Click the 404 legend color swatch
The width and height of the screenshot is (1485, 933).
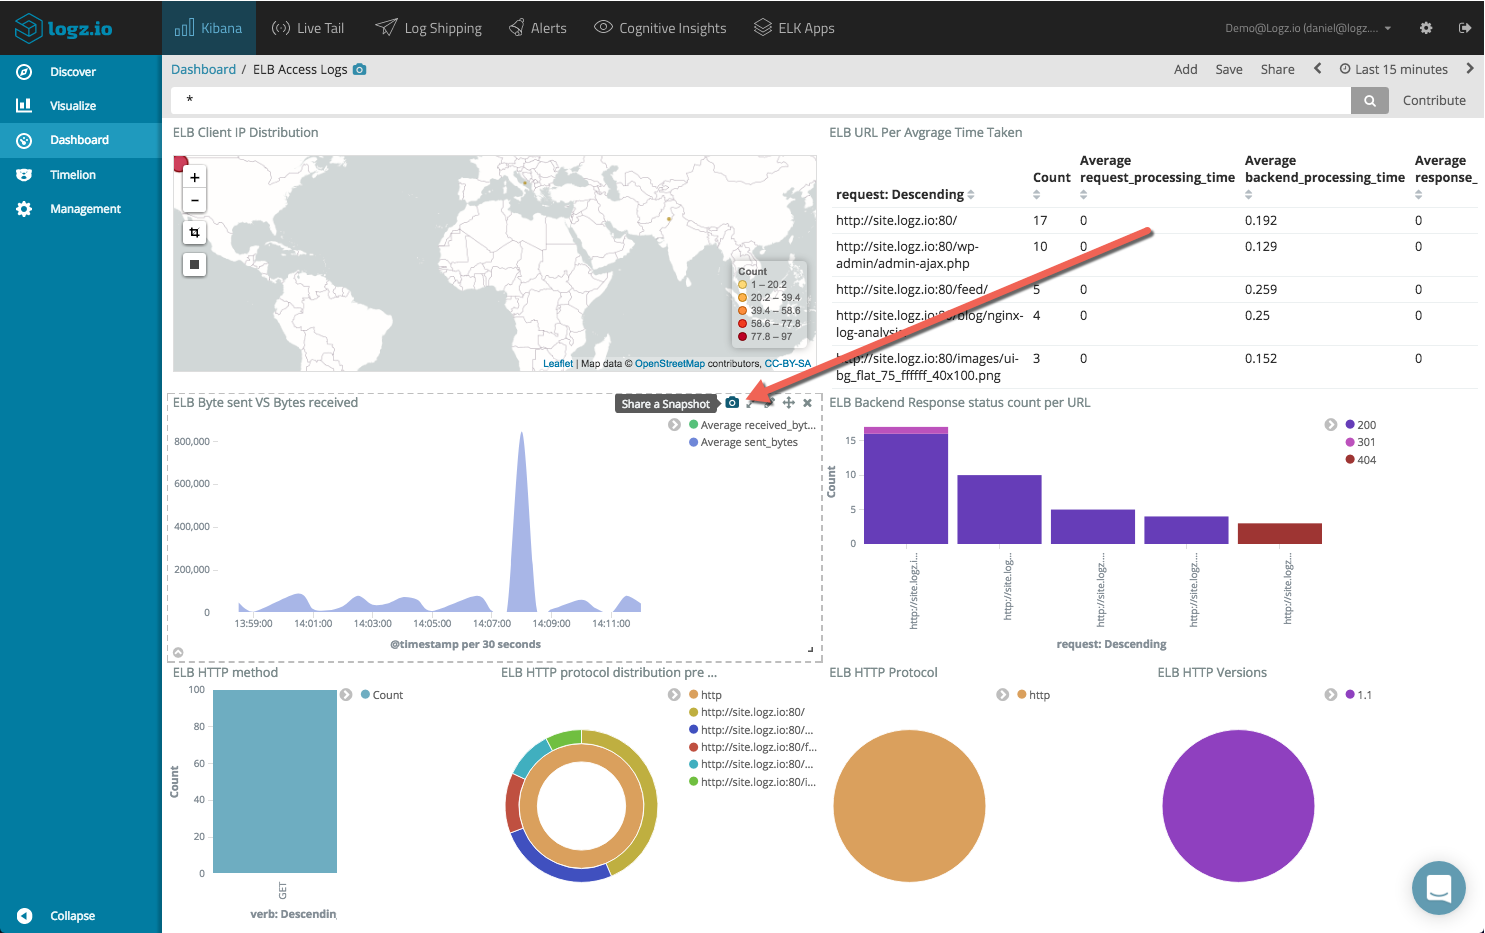tap(1350, 460)
